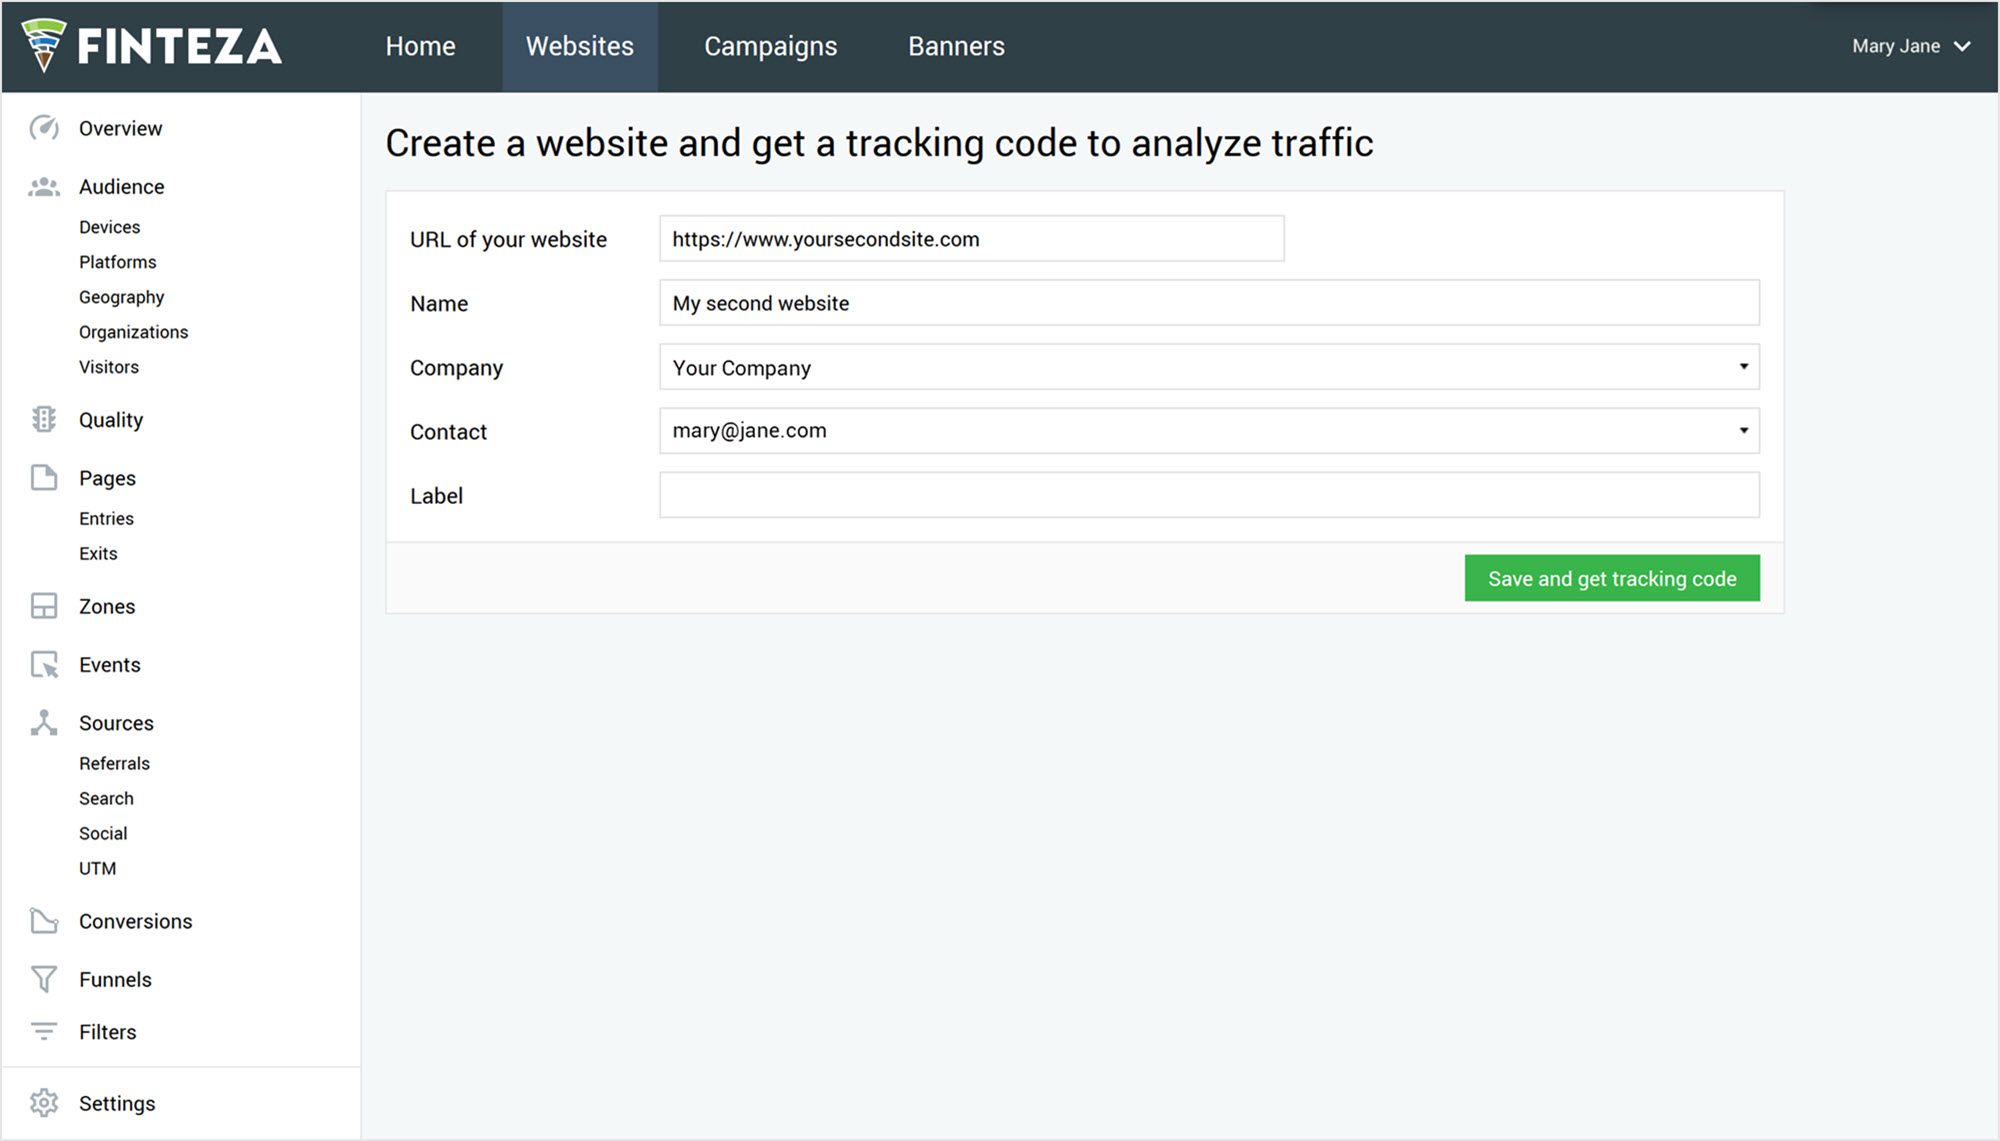Click the Filters sidebar item
This screenshot has height=1141, width=2000.
(109, 1031)
